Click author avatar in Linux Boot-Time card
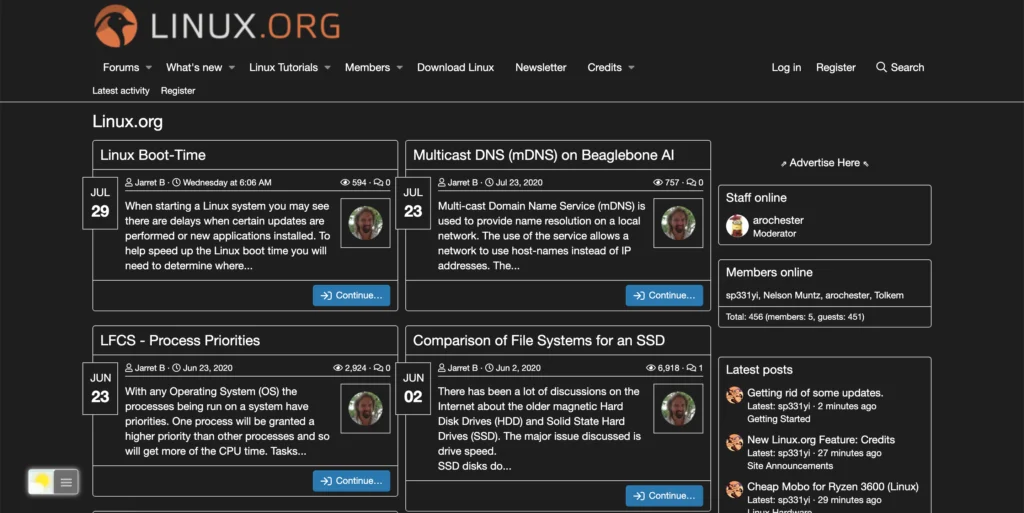 point(365,223)
